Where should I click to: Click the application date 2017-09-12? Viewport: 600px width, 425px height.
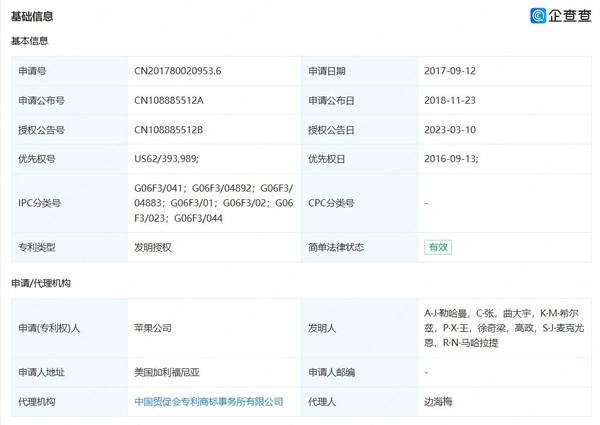pyautogui.click(x=450, y=71)
